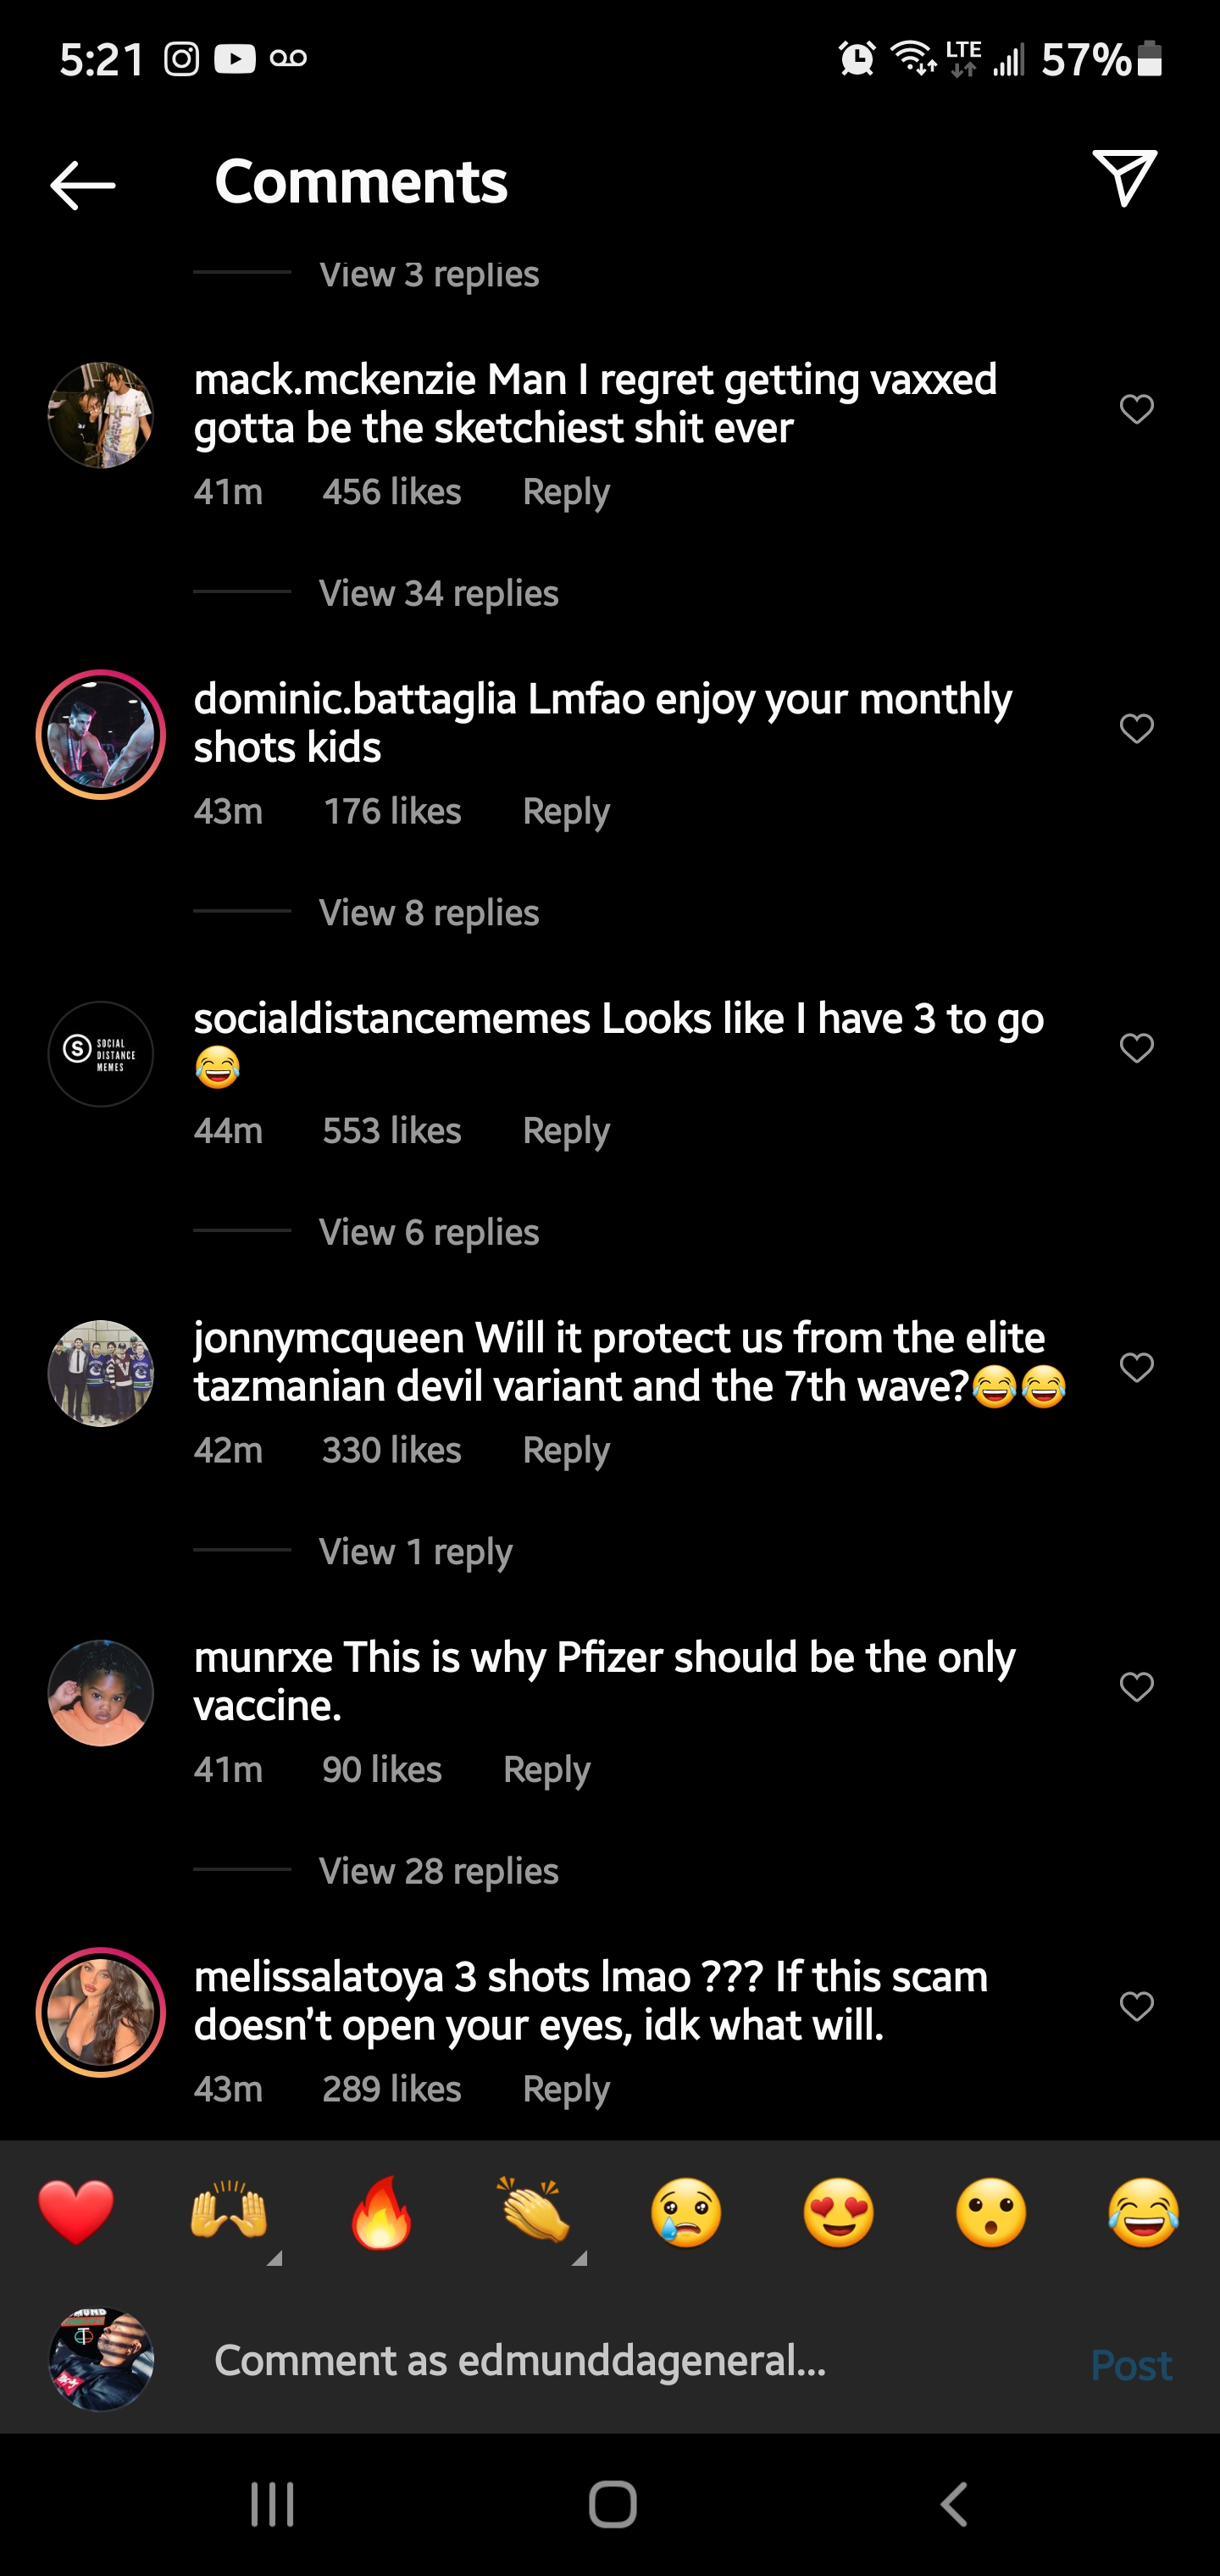Add the crying face emoji
The width and height of the screenshot is (1220, 2576).
686,2212
